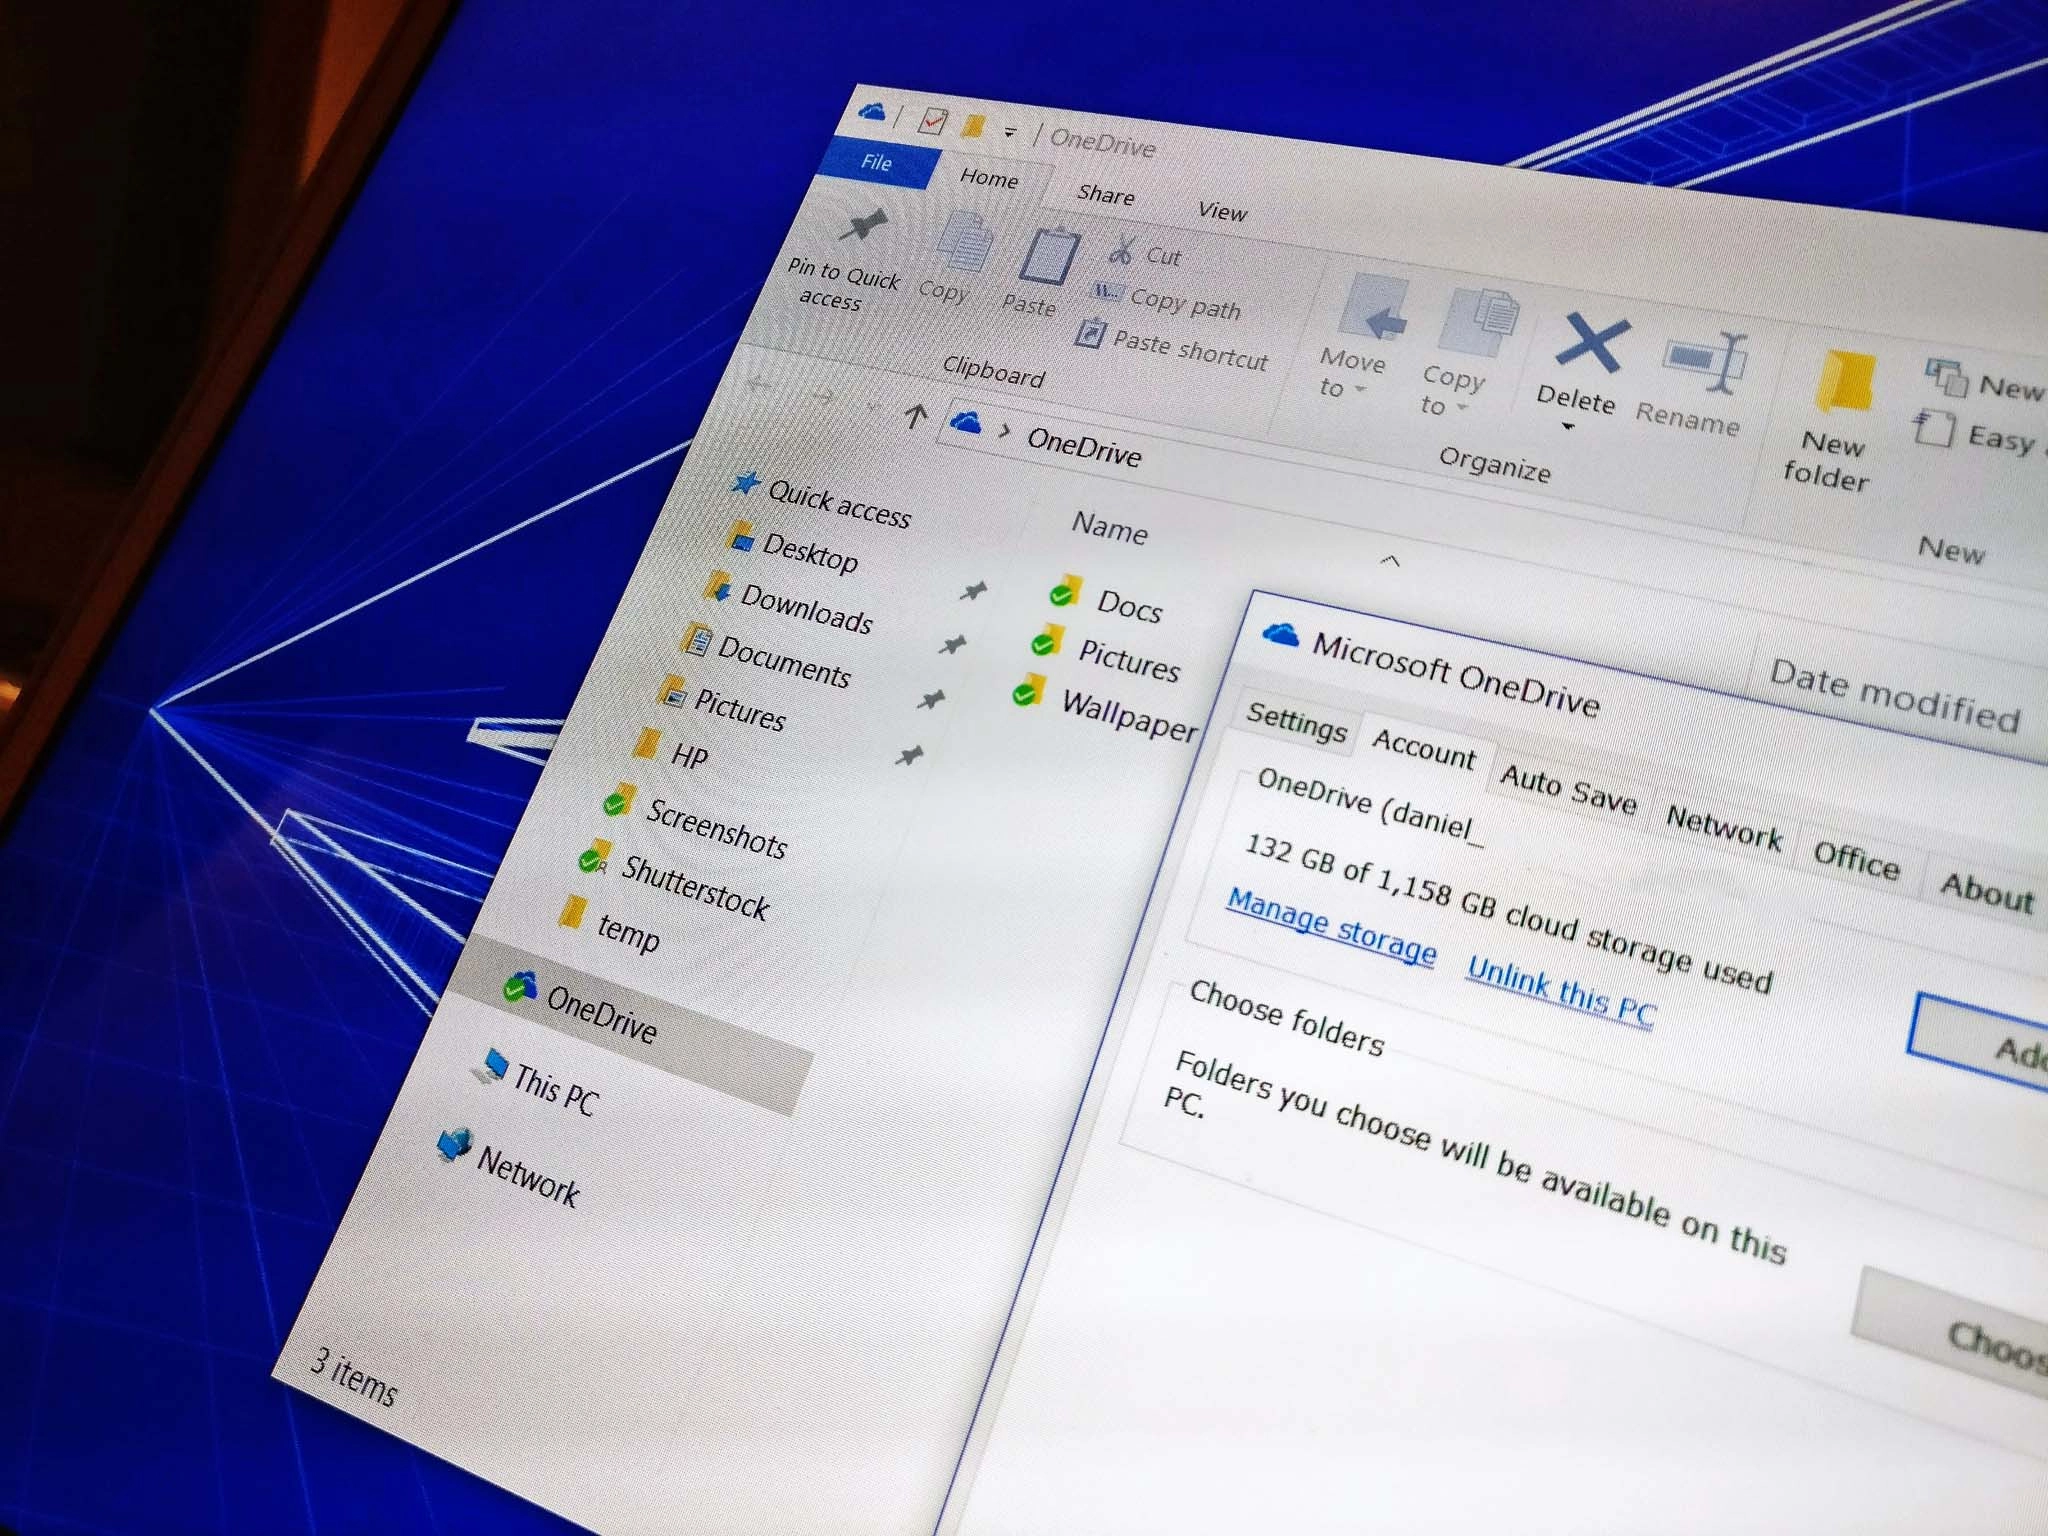The image size is (2048, 1536).
Task: Unpin Desktop using its pin icon
Action: pyautogui.click(x=973, y=592)
